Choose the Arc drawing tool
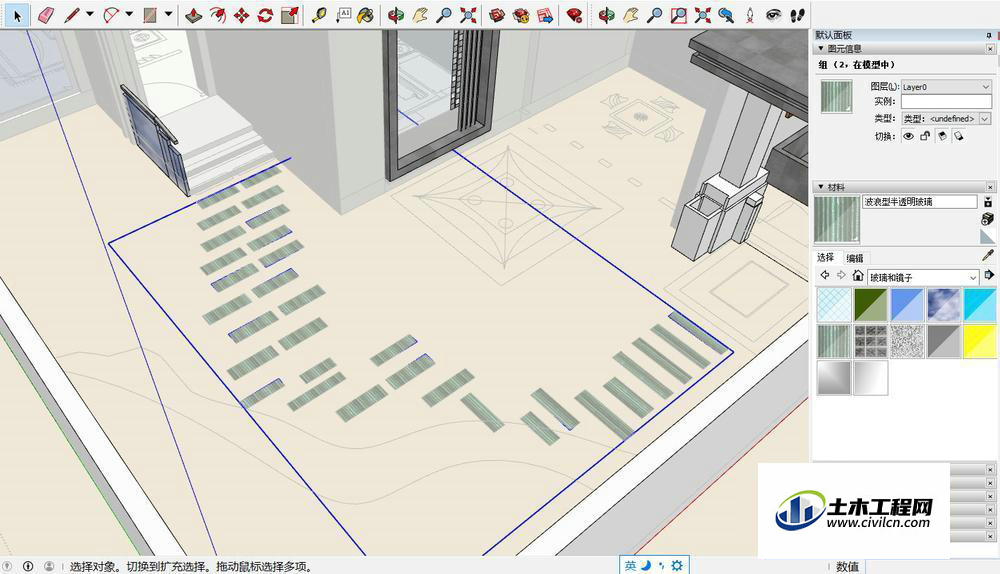The image size is (1000, 574). pos(112,15)
